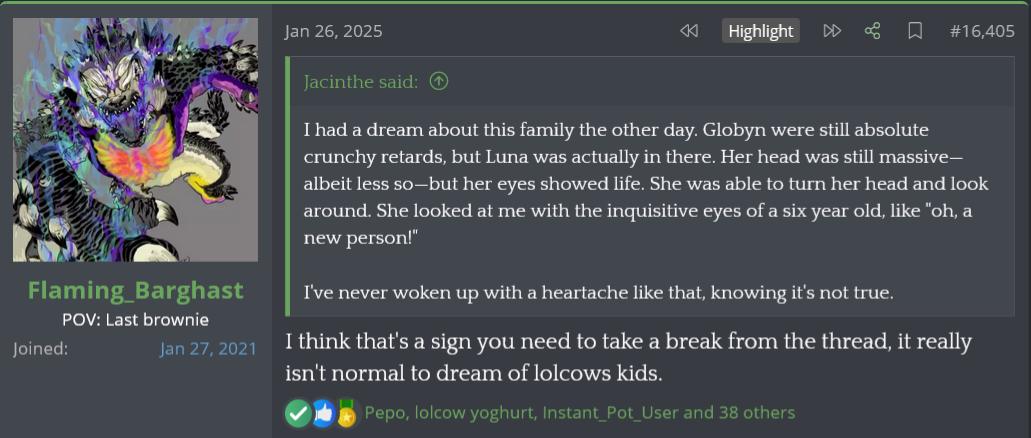Click the Jan 27, 2021 joined date

pos(208,349)
